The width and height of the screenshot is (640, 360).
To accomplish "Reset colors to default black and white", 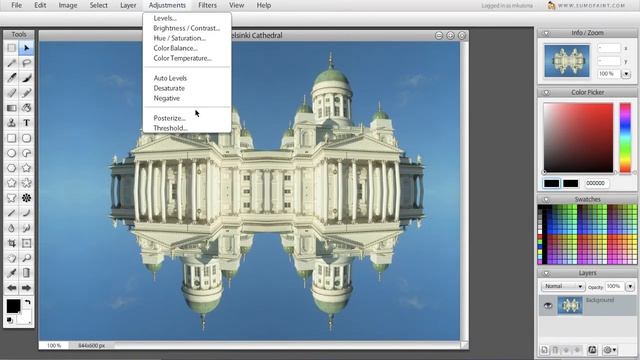I will point(10,320).
